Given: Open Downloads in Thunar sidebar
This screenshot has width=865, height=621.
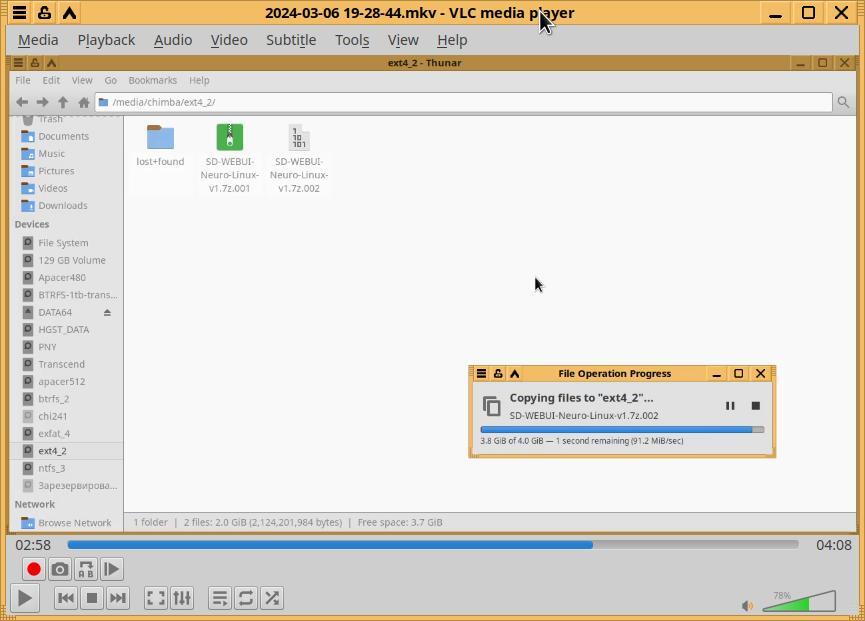Looking at the screenshot, I should 62,206.
